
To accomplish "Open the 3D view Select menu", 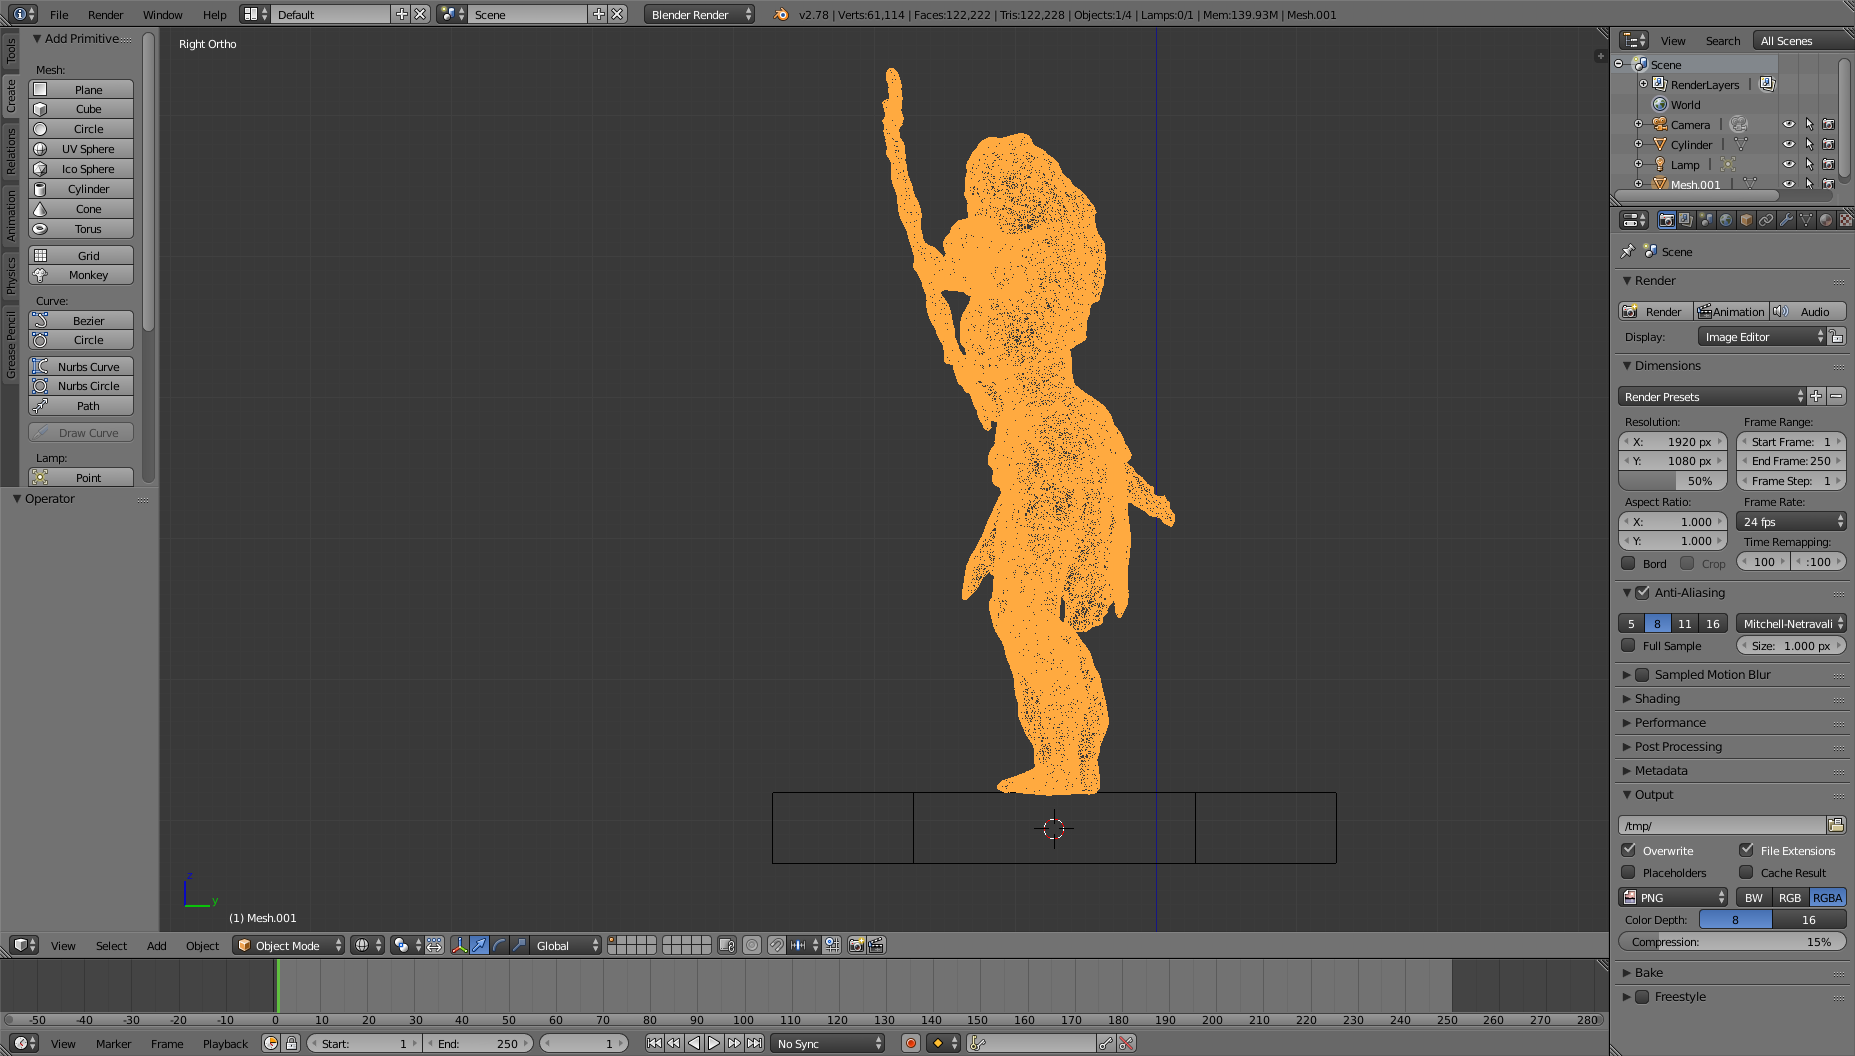I will tap(111, 945).
